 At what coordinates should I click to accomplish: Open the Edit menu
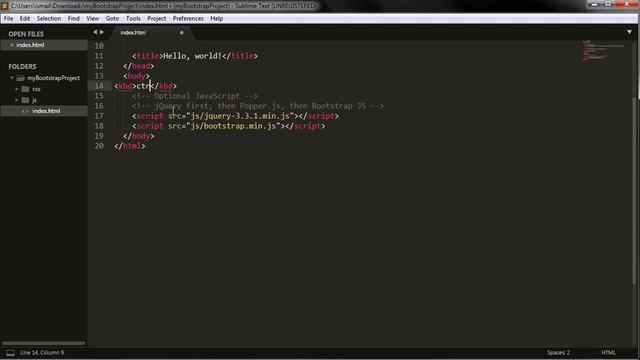pos(25,18)
